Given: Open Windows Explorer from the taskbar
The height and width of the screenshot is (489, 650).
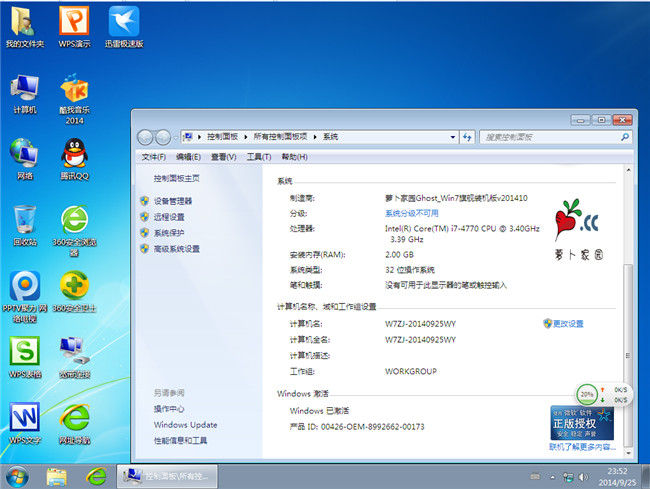Looking at the screenshot, I should (x=56, y=477).
